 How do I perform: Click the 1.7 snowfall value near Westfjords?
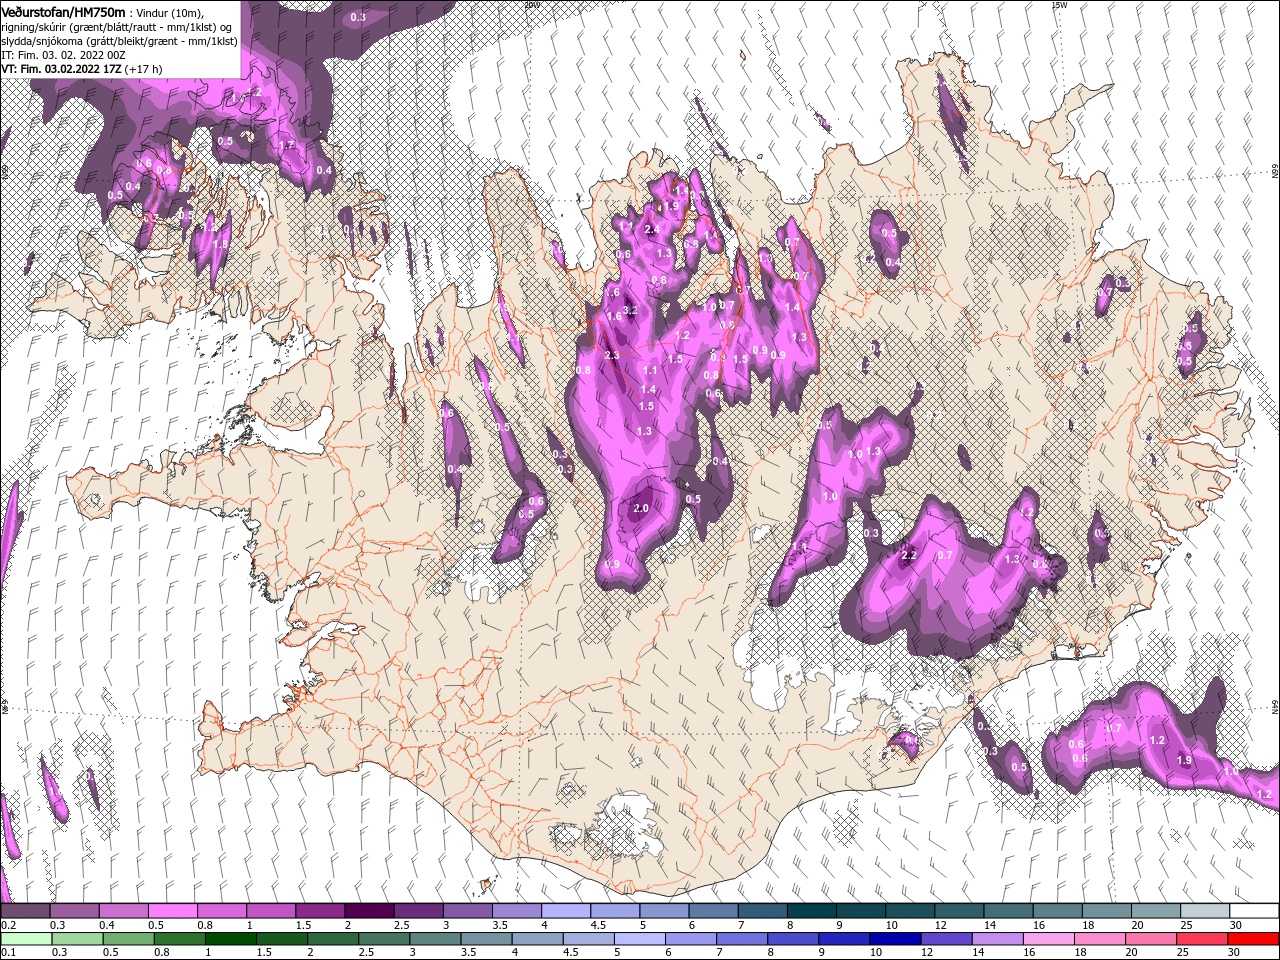click(287, 145)
